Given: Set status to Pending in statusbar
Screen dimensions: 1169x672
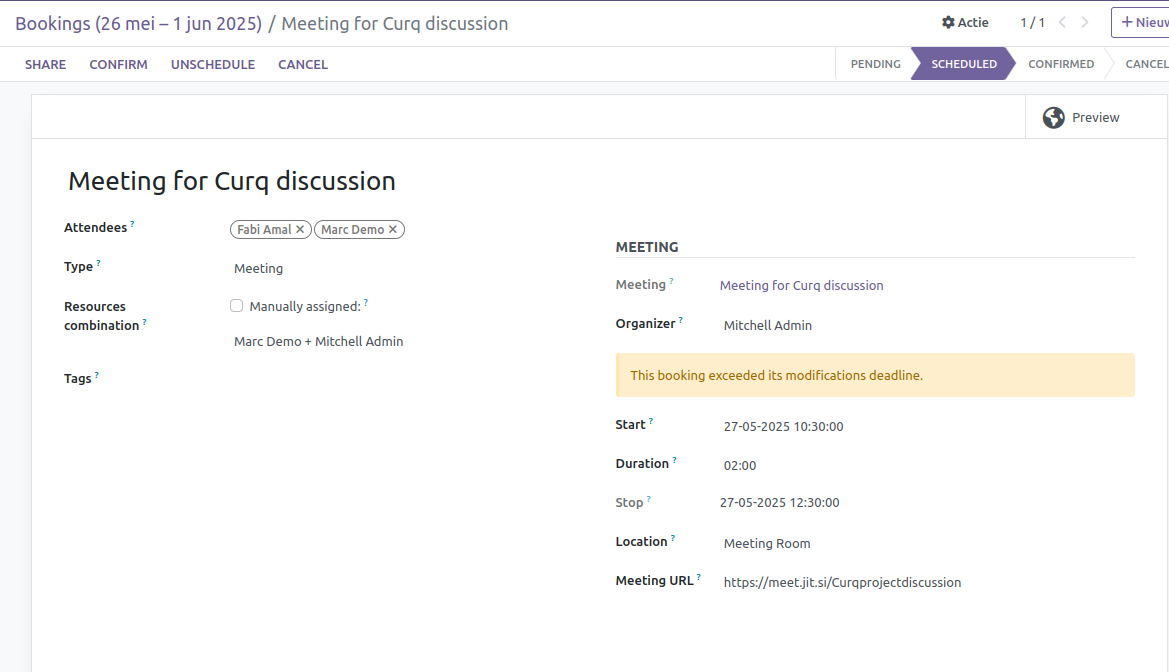Looking at the screenshot, I should (875, 64).
